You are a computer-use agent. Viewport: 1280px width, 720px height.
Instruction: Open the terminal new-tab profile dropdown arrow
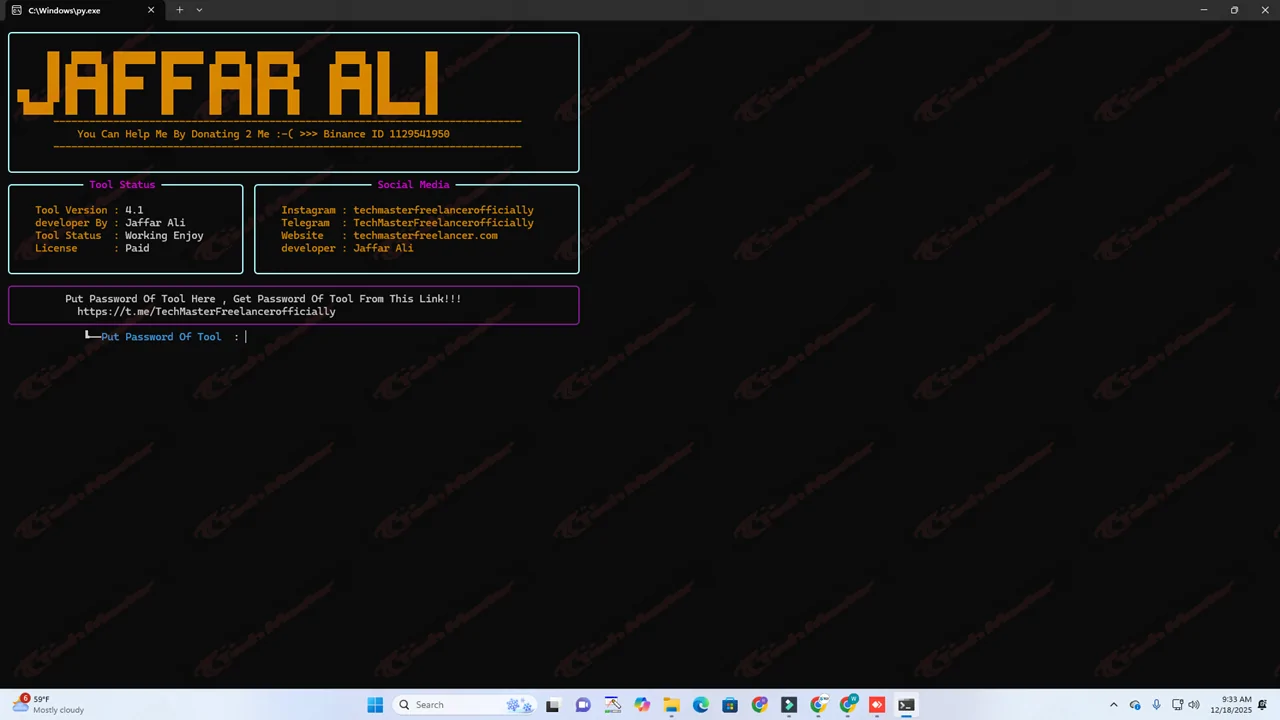pyautogui.click(x=199, y=10)
